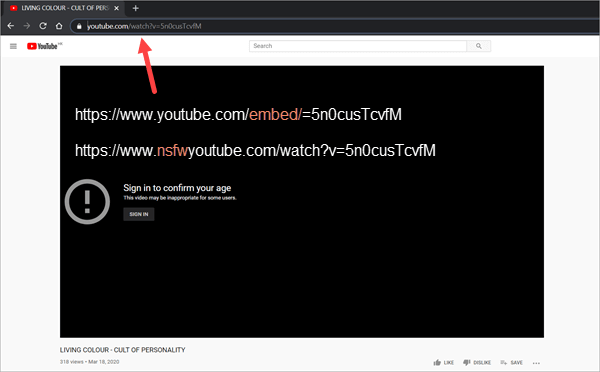Click 'This video may be inappropriate' message
Image resolution: width=600 pixels, height=372 pixels.
180,198
